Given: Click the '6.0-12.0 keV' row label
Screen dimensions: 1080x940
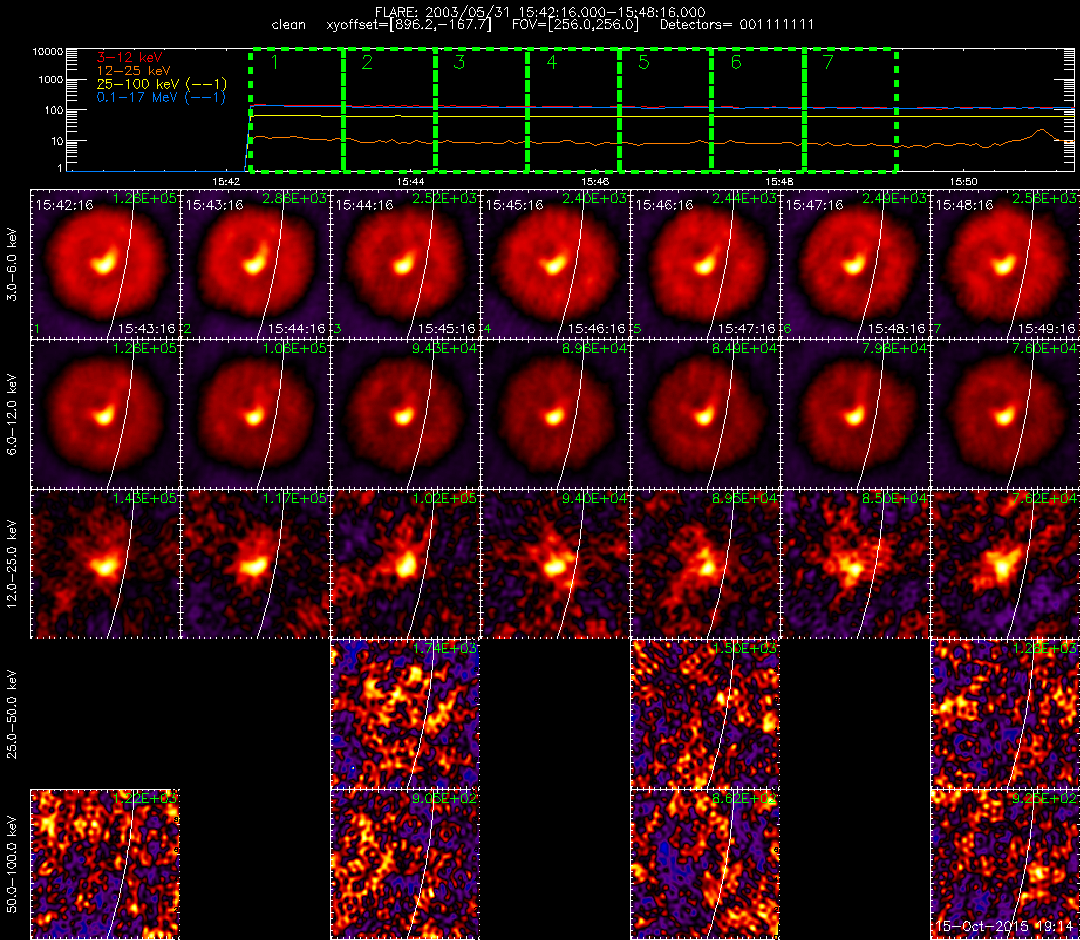Looking at the screenshot, I should 12,415.
